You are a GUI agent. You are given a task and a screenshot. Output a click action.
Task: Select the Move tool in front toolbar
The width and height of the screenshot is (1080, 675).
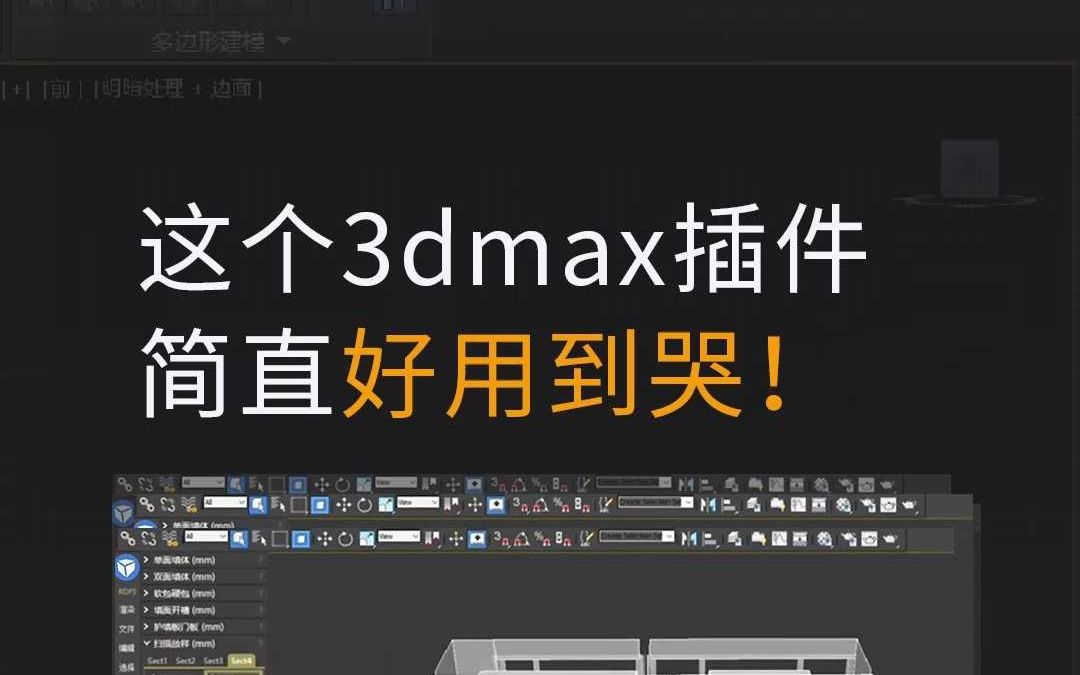324,539
